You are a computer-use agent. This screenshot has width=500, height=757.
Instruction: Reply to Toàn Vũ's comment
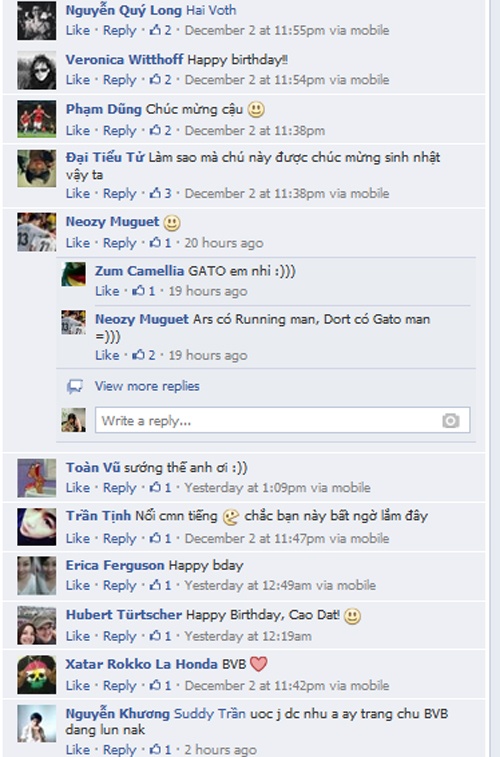pyautogui.click(x=120, y=488)
